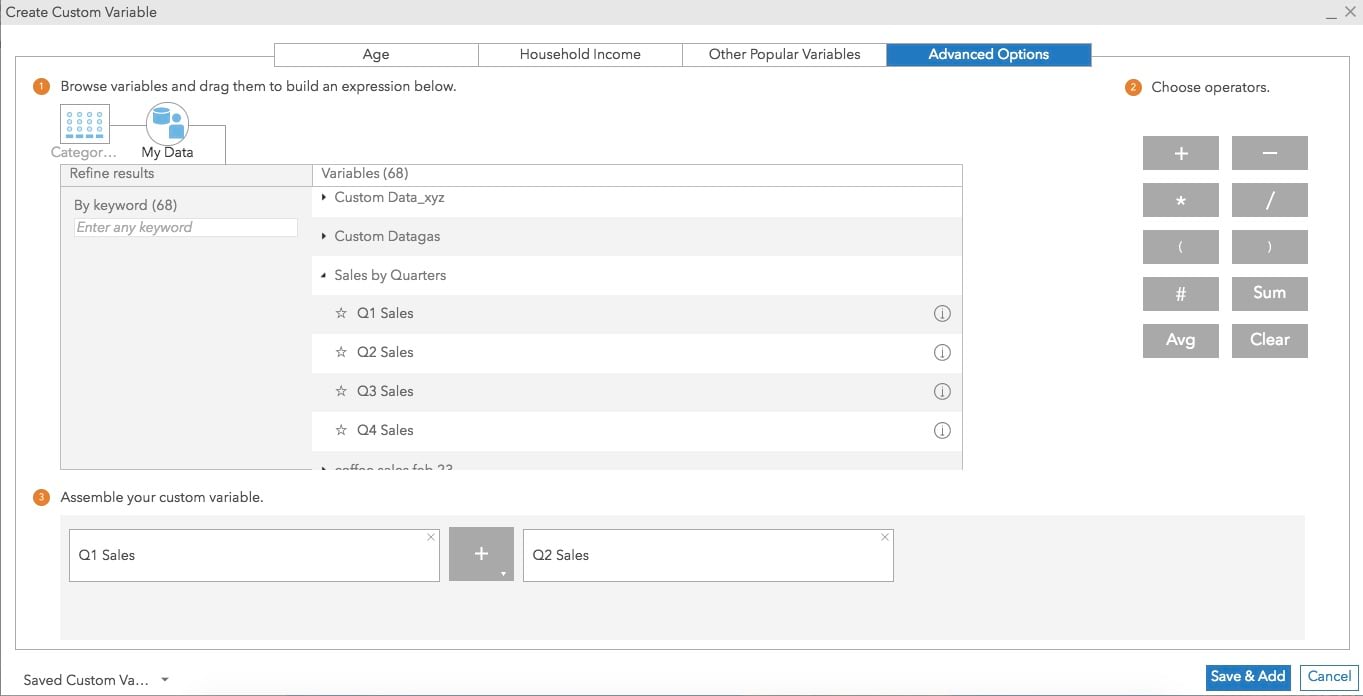The width and height of the screenshot is (1363, 696).
Task: Favorite Q3 Sales with star icon
Action: (341, 391)
